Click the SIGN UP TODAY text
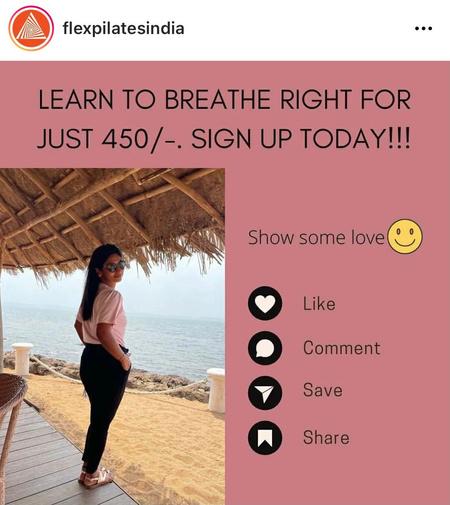This screenshot has height=505, width=450. 301,139
